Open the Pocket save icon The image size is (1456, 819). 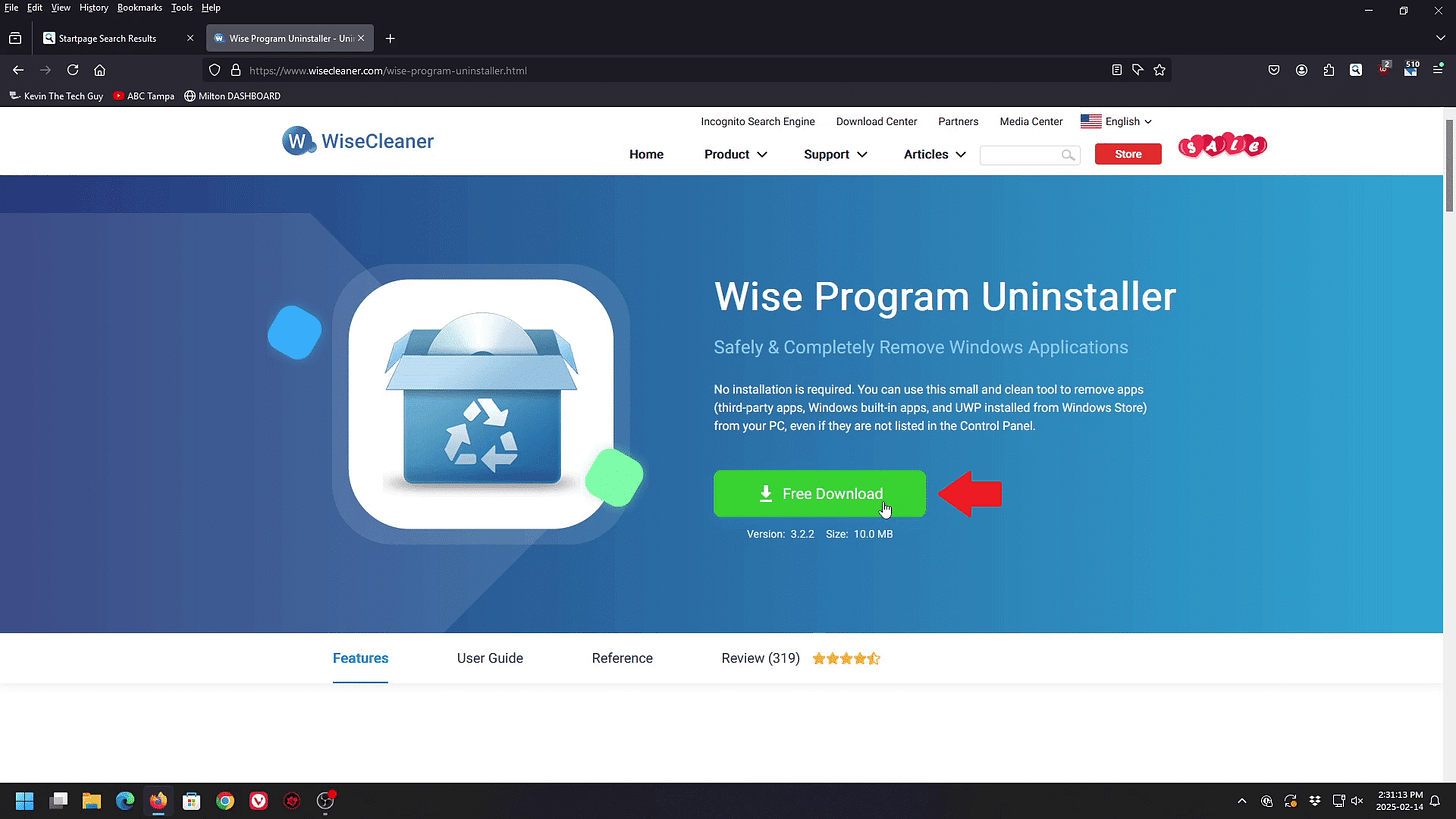point(1274,70)
